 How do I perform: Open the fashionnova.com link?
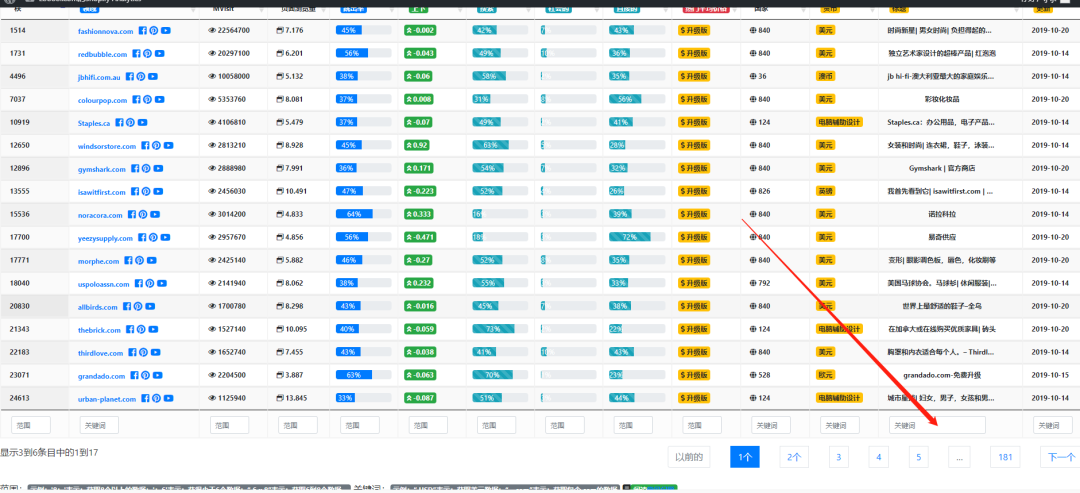tap(105, 32)
